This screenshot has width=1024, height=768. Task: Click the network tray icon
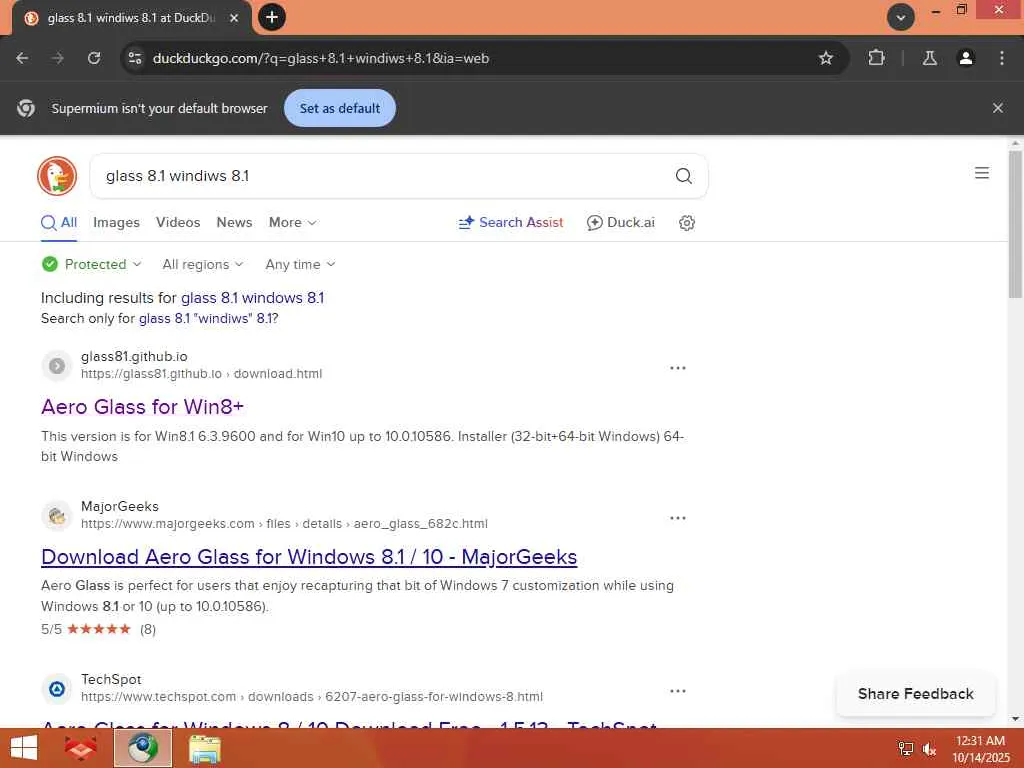[905, 749]
